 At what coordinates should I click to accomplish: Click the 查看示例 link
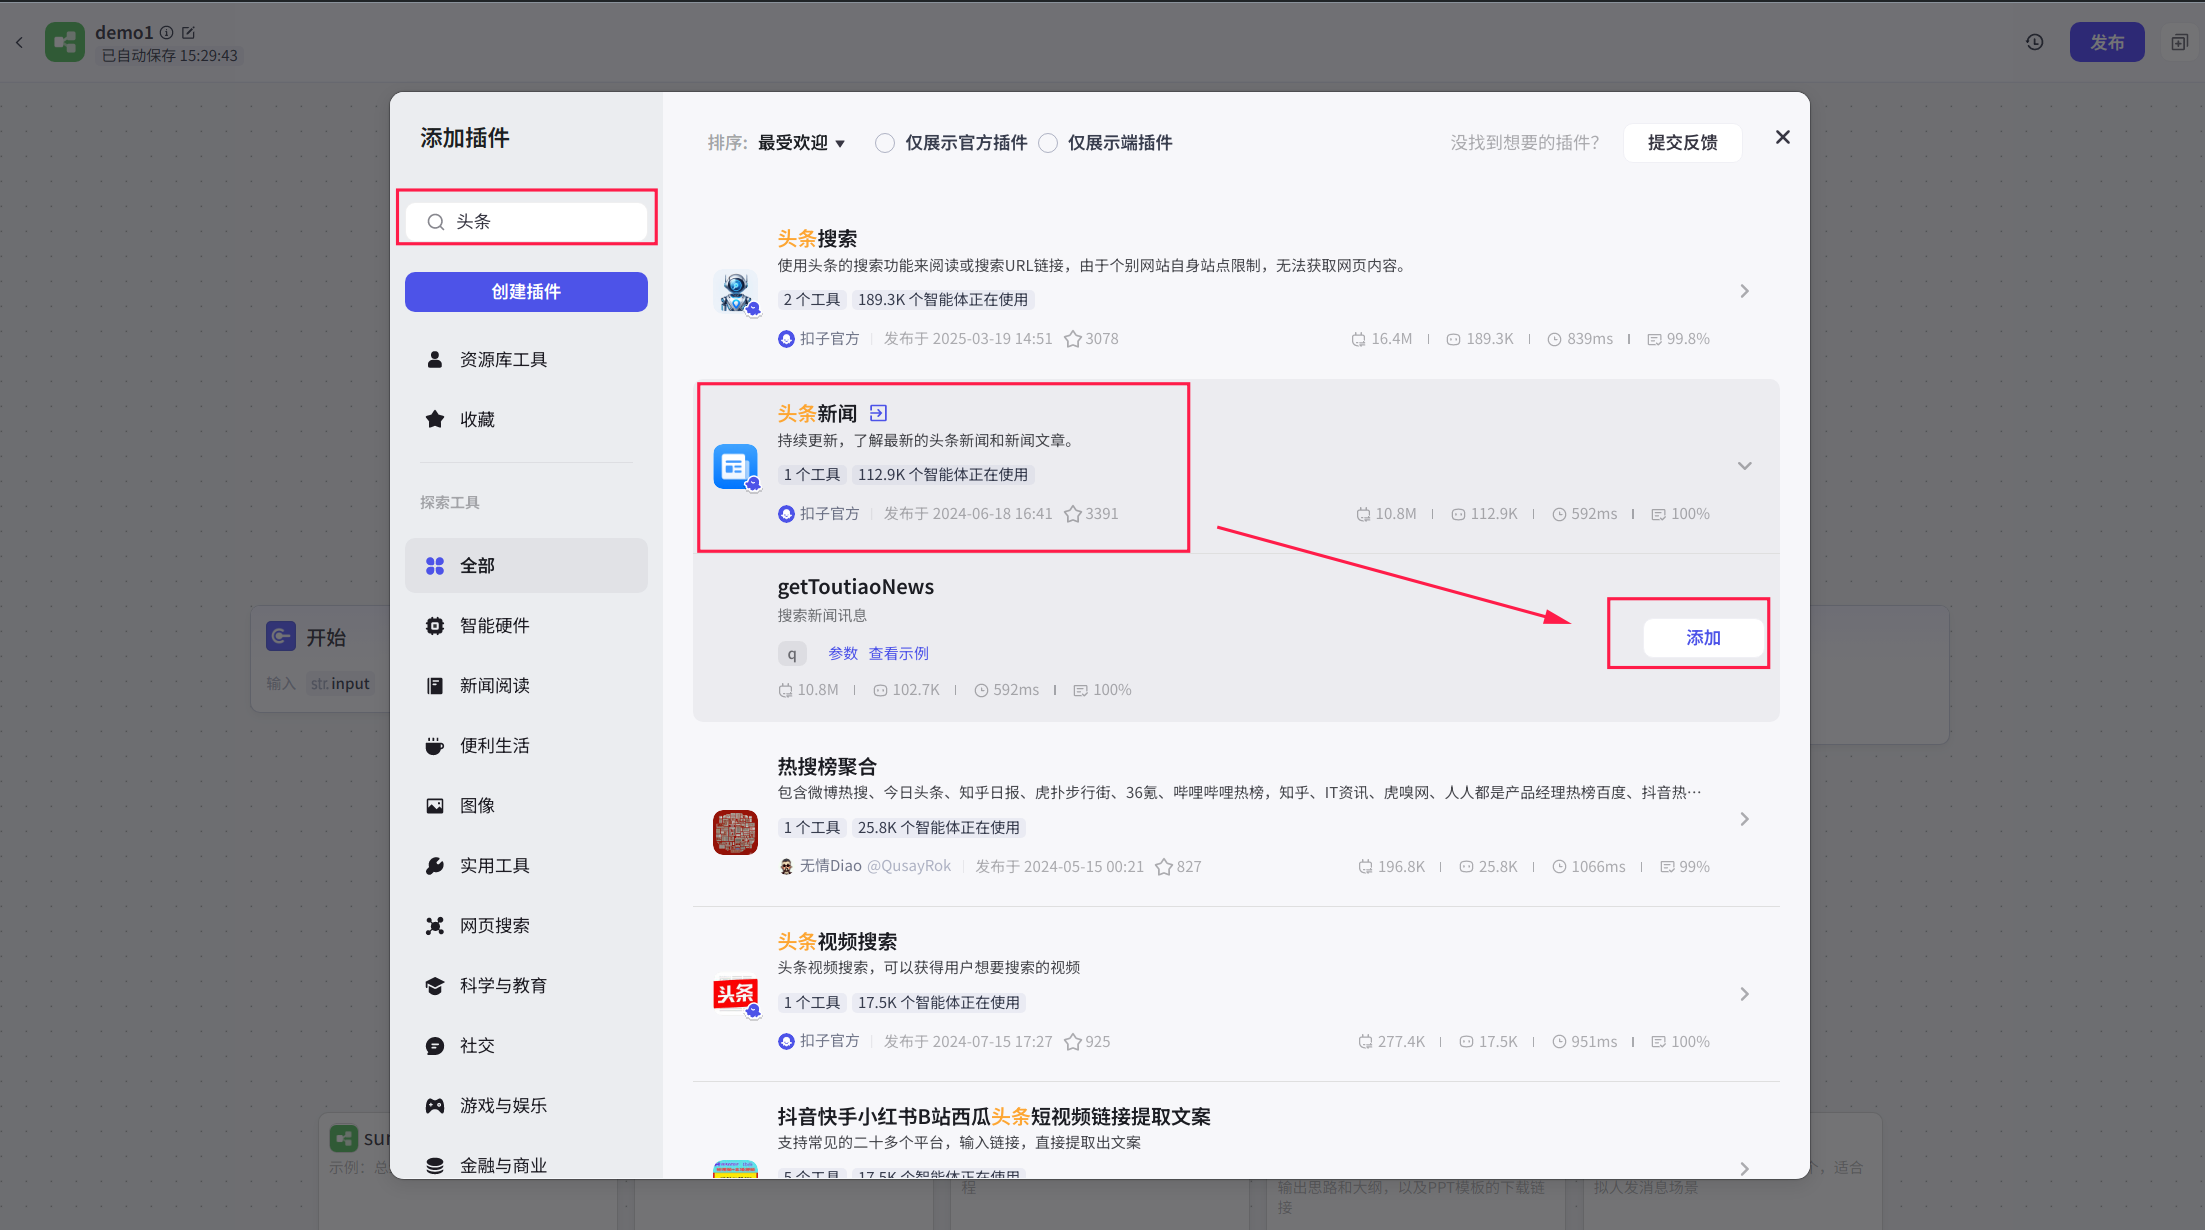click(898, 653)
